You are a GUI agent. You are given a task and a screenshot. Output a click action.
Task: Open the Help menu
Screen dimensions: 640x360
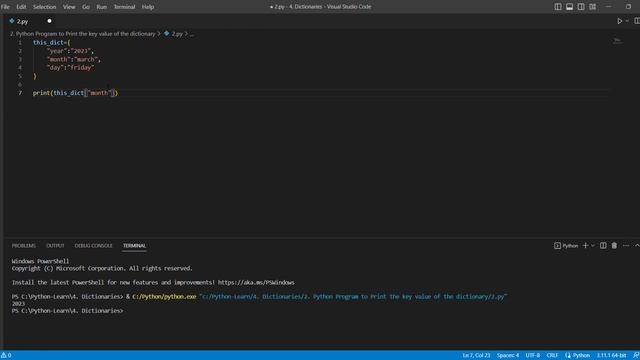(148, 7)
